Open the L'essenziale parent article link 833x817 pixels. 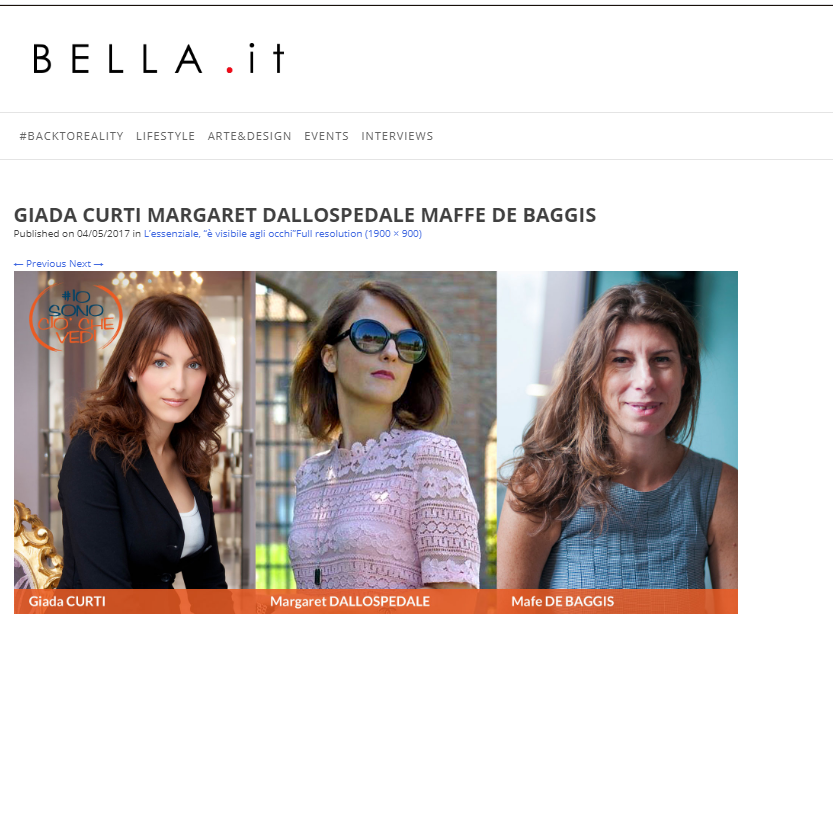[x=220, y=234]
